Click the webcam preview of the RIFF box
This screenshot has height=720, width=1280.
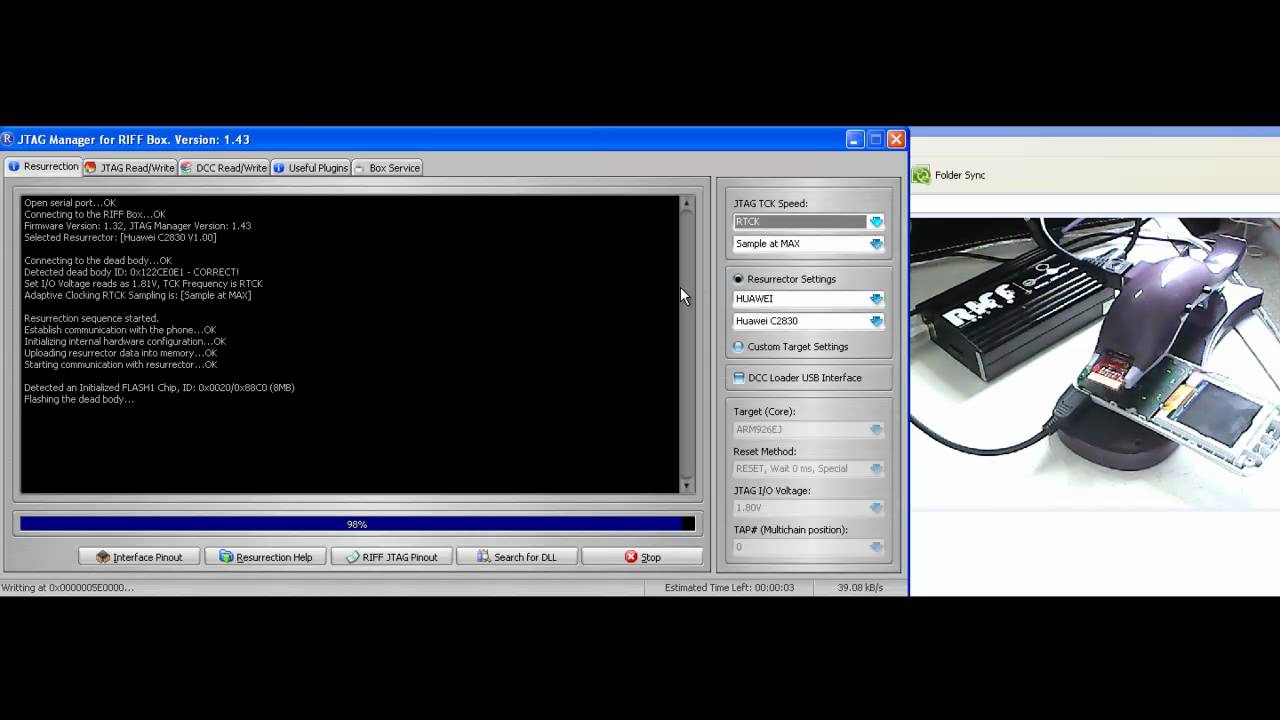click(x=1095, y=364)
